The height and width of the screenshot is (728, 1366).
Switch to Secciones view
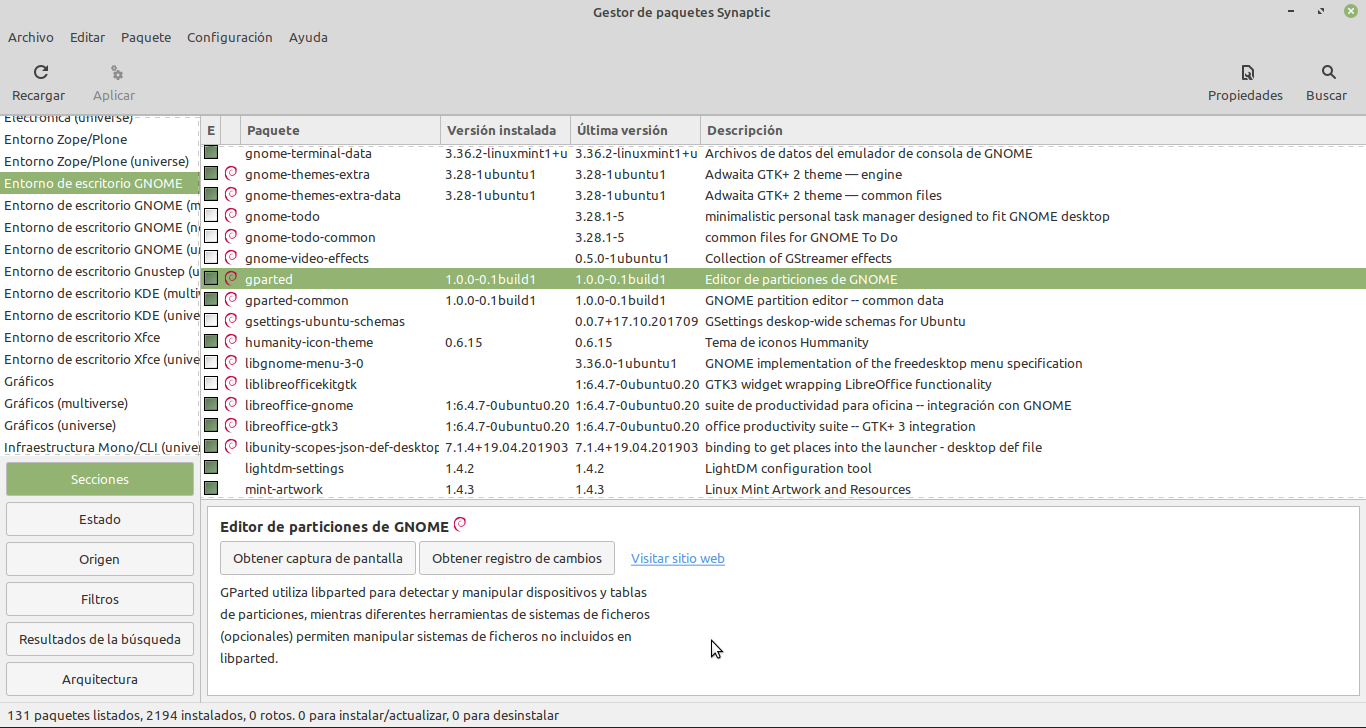100,479
